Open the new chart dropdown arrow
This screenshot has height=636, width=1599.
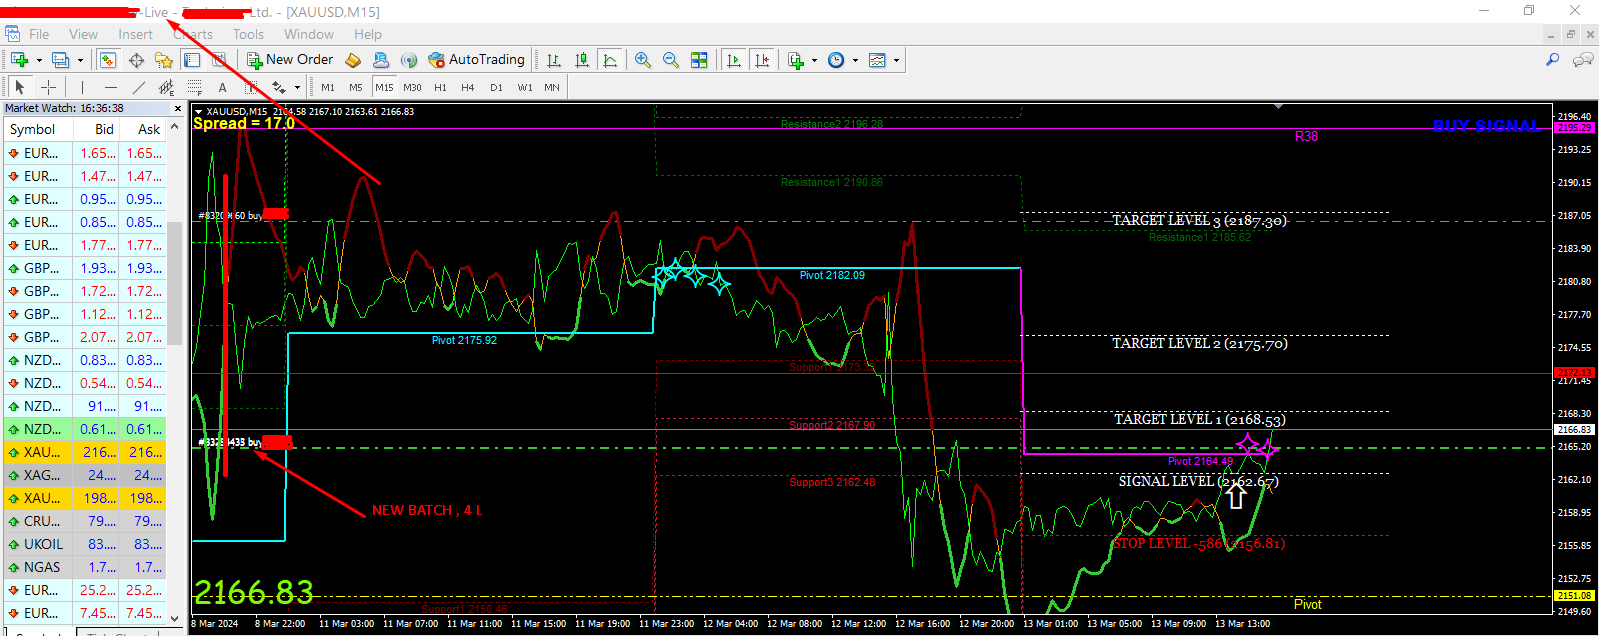(39, 60)
